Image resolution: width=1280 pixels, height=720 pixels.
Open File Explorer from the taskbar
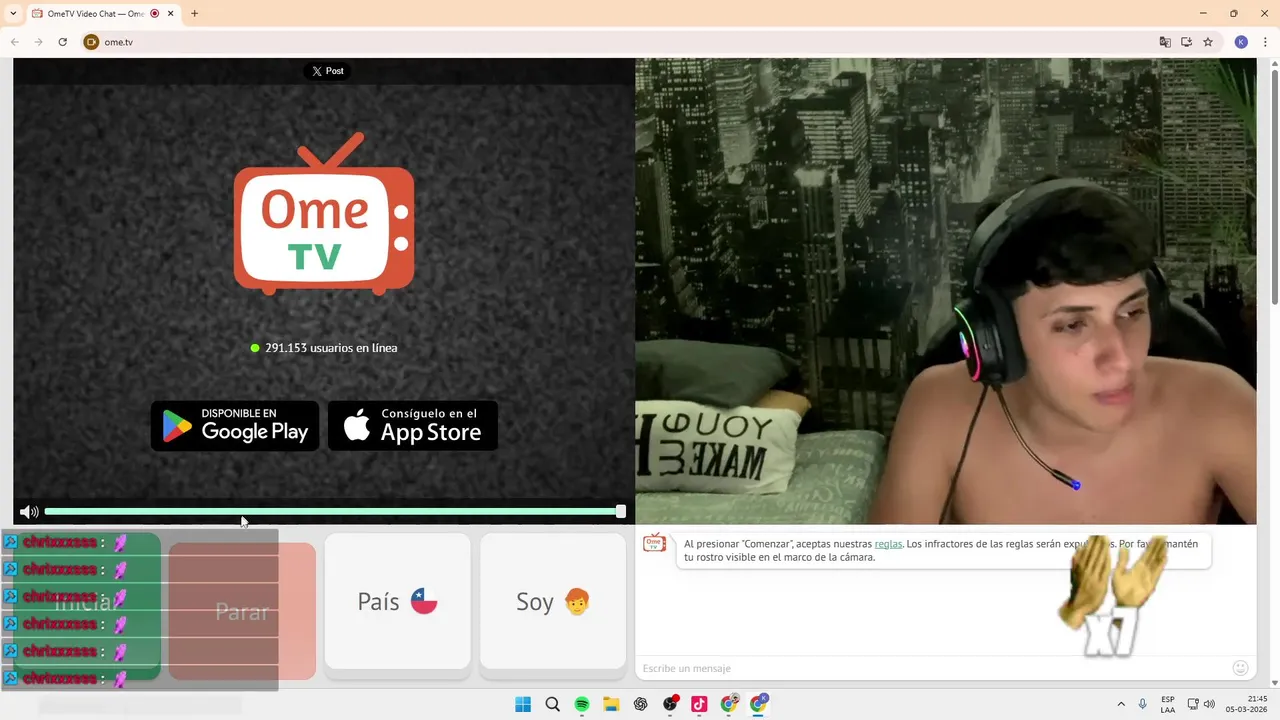tap(611, 704)
